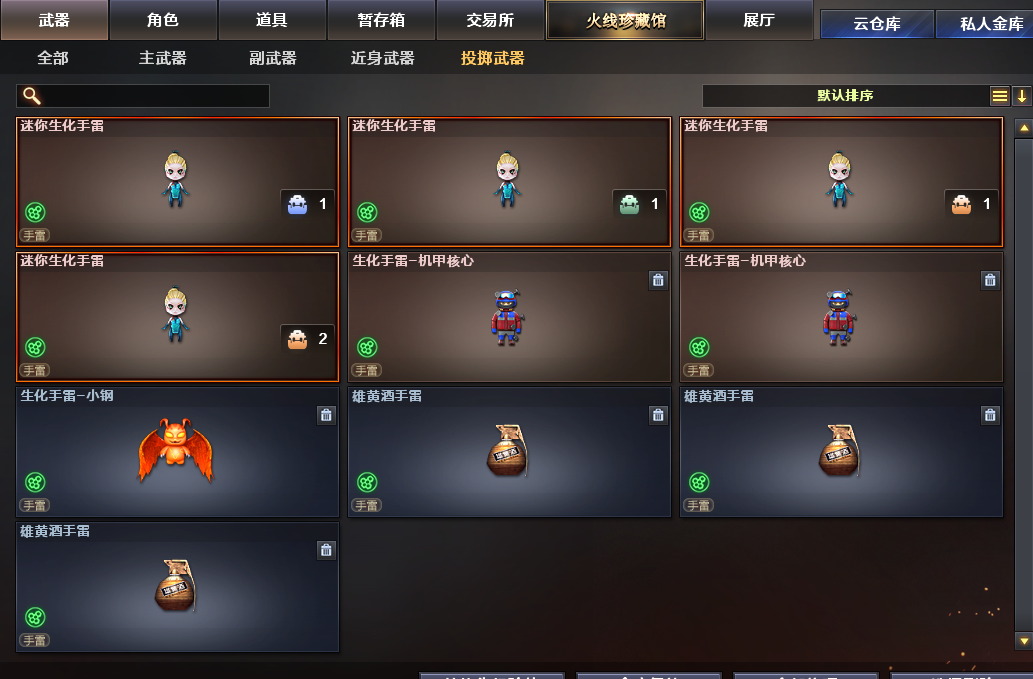Click green biohazard icon on 生化手雷-小钢 card
1033x679 pixels.
36,482
